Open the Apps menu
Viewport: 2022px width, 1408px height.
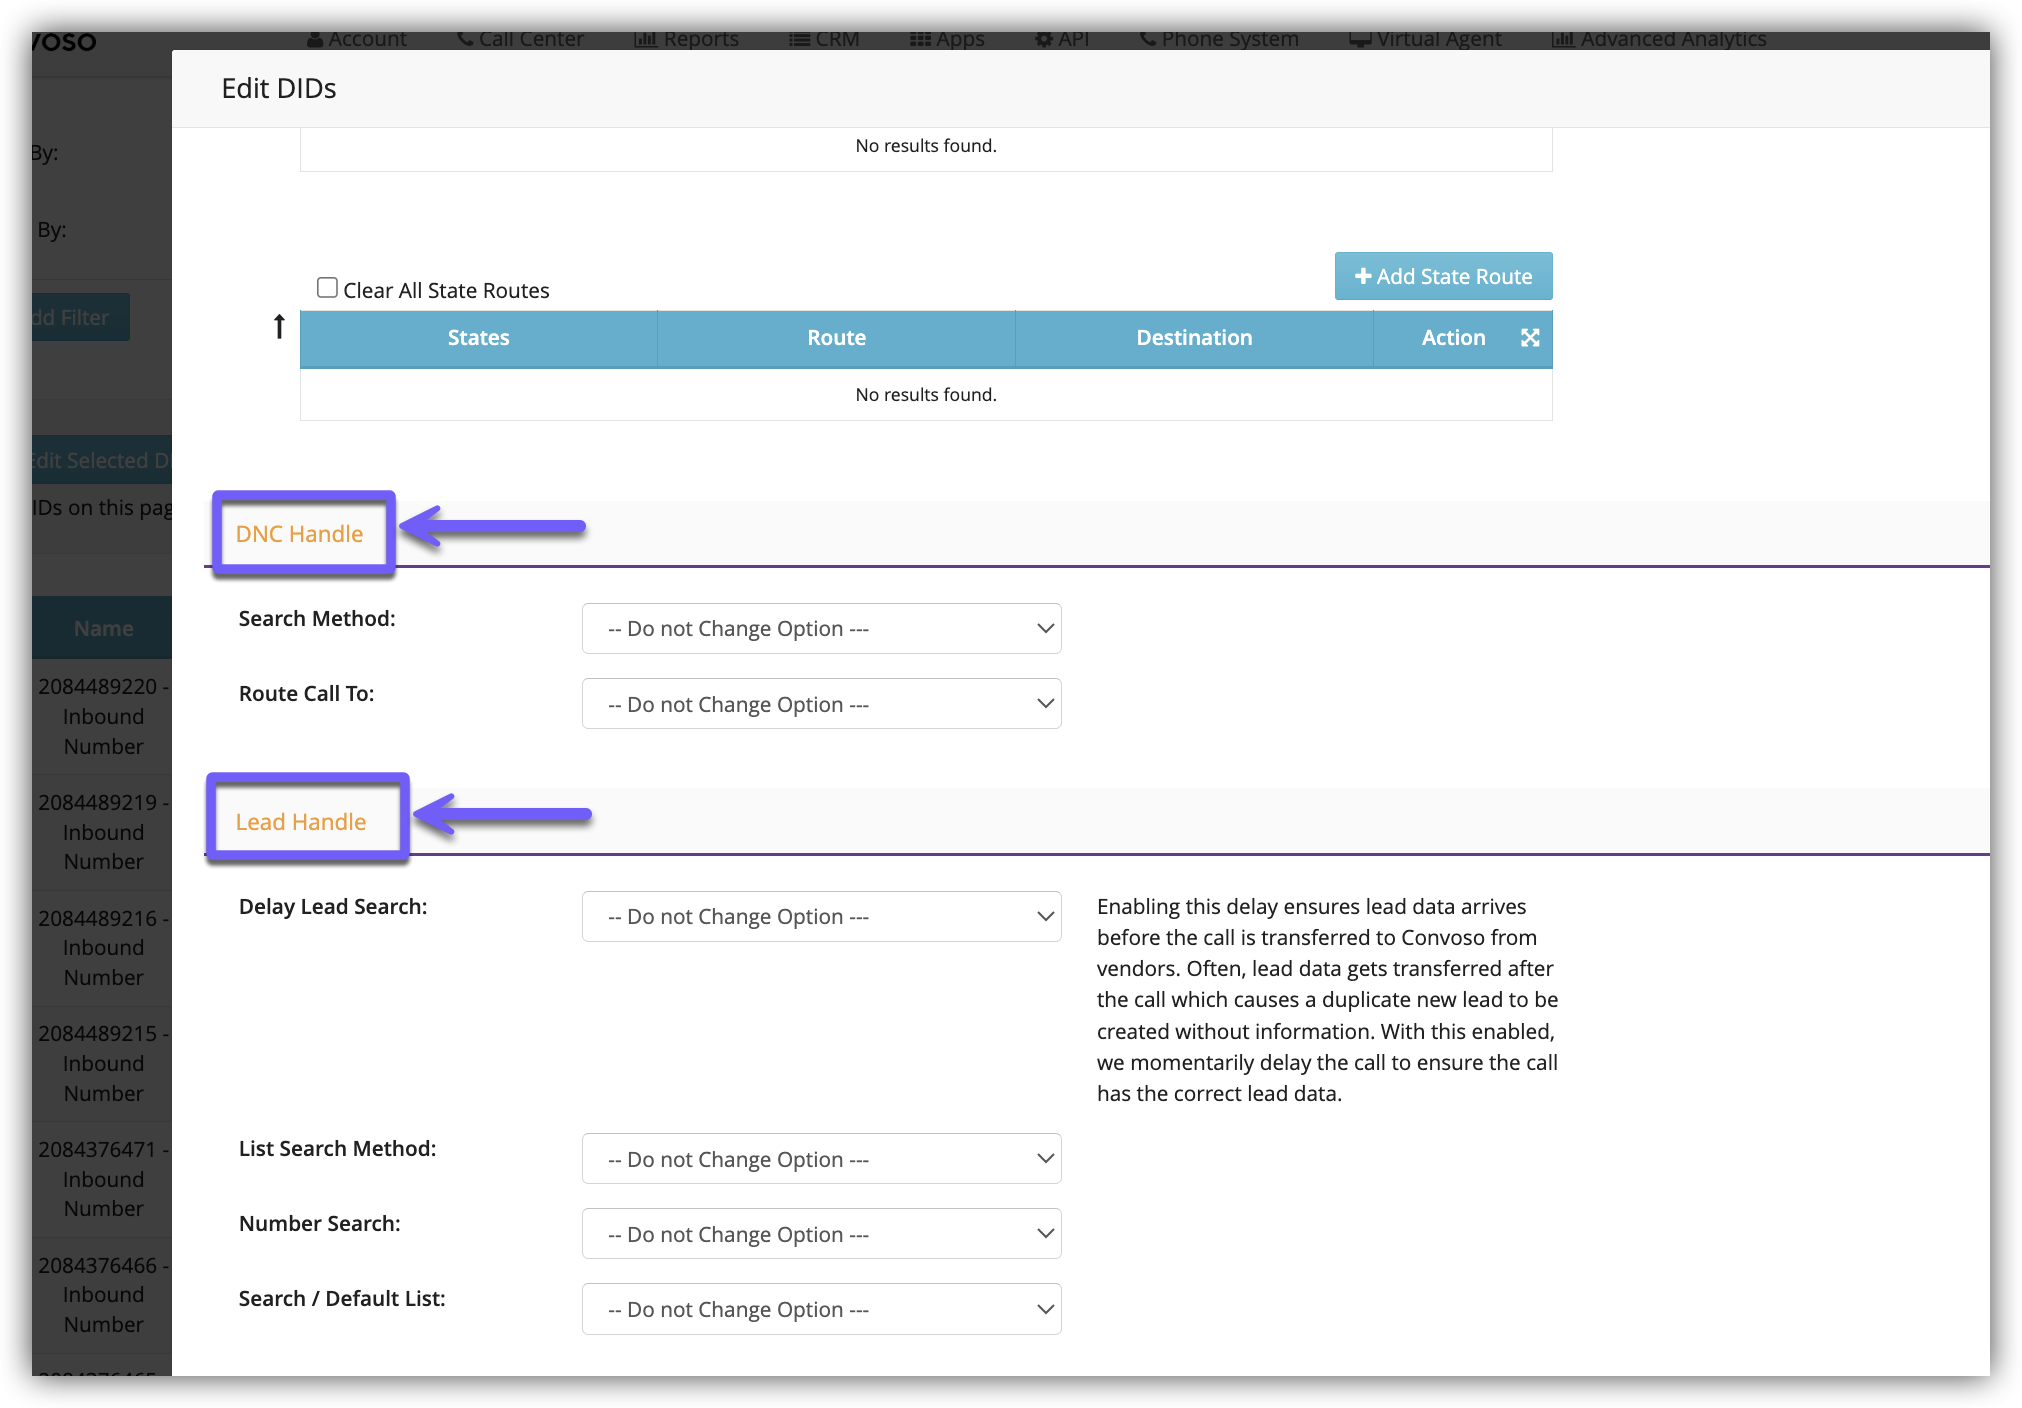[x=947, y=40]
